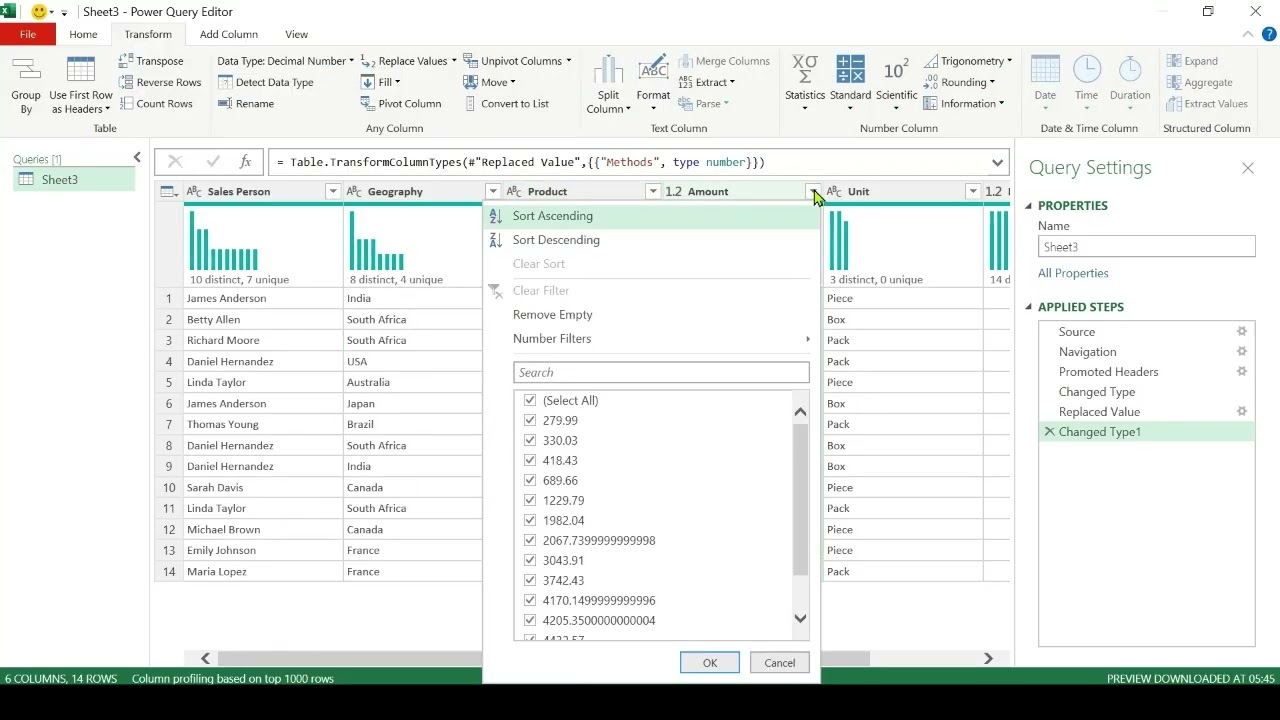Delete the Changed Type1 step
1280x720 pixels.
pos(1049,432)
